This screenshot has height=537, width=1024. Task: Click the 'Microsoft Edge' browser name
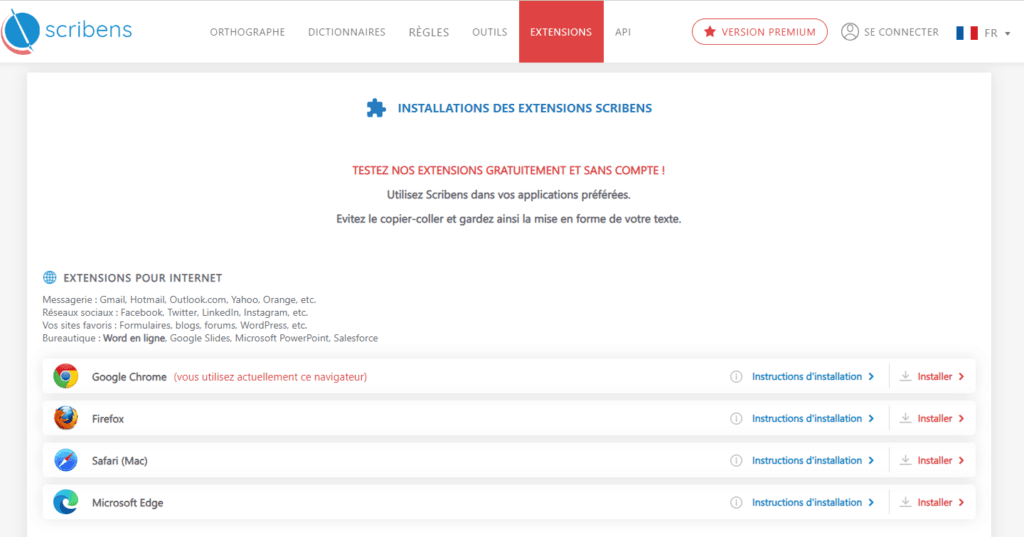point(127,502)
